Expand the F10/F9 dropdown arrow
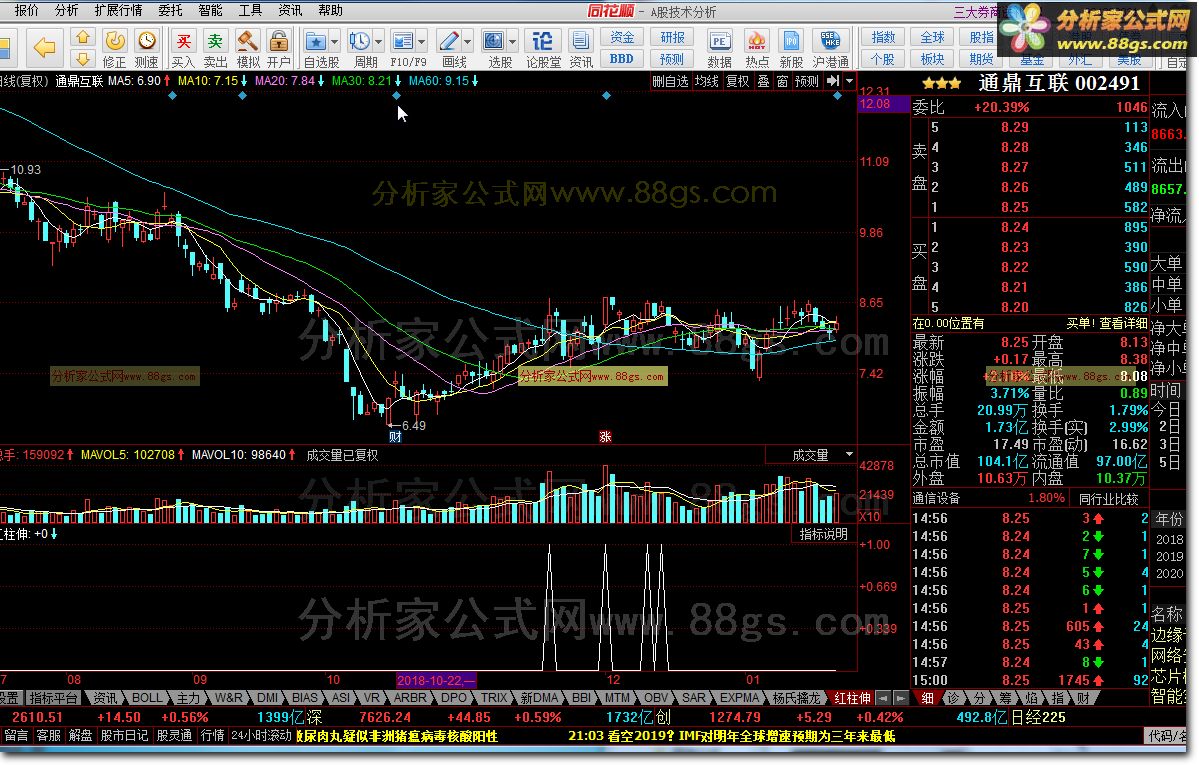The width and height of the screenshot is (1199, 765). point(421,42)
